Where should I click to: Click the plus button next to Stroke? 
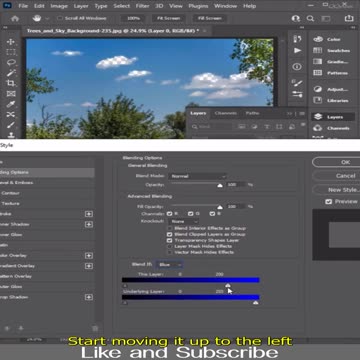pyautogui.click(x=89, y=214)
